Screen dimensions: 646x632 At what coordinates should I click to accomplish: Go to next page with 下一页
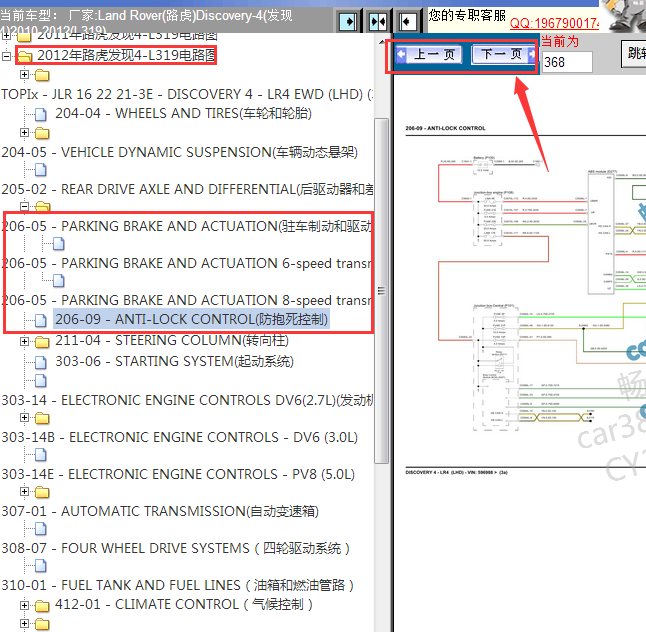[503, 54]
